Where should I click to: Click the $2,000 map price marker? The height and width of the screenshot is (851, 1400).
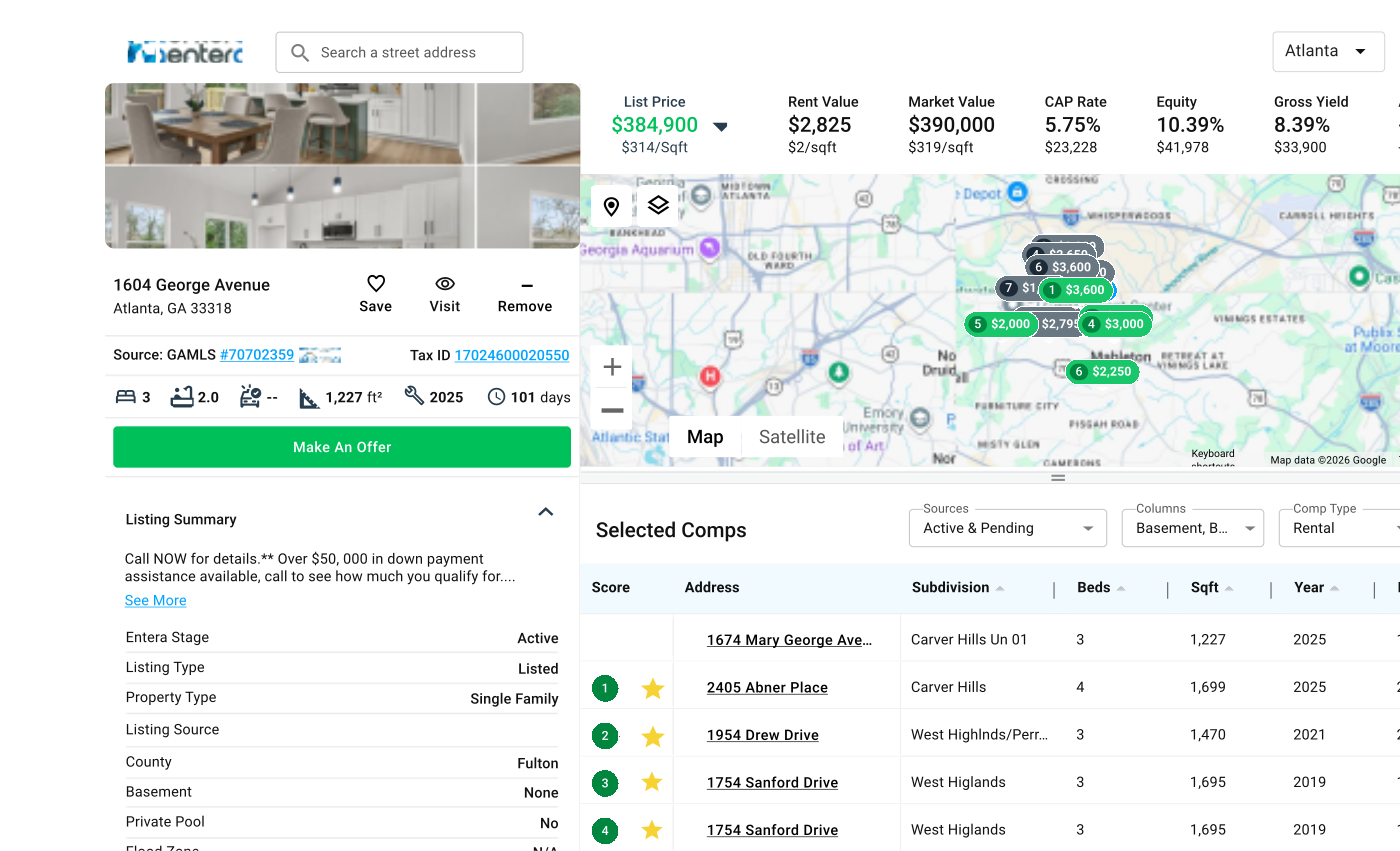pyautogui.click(x=1001, y=324)
